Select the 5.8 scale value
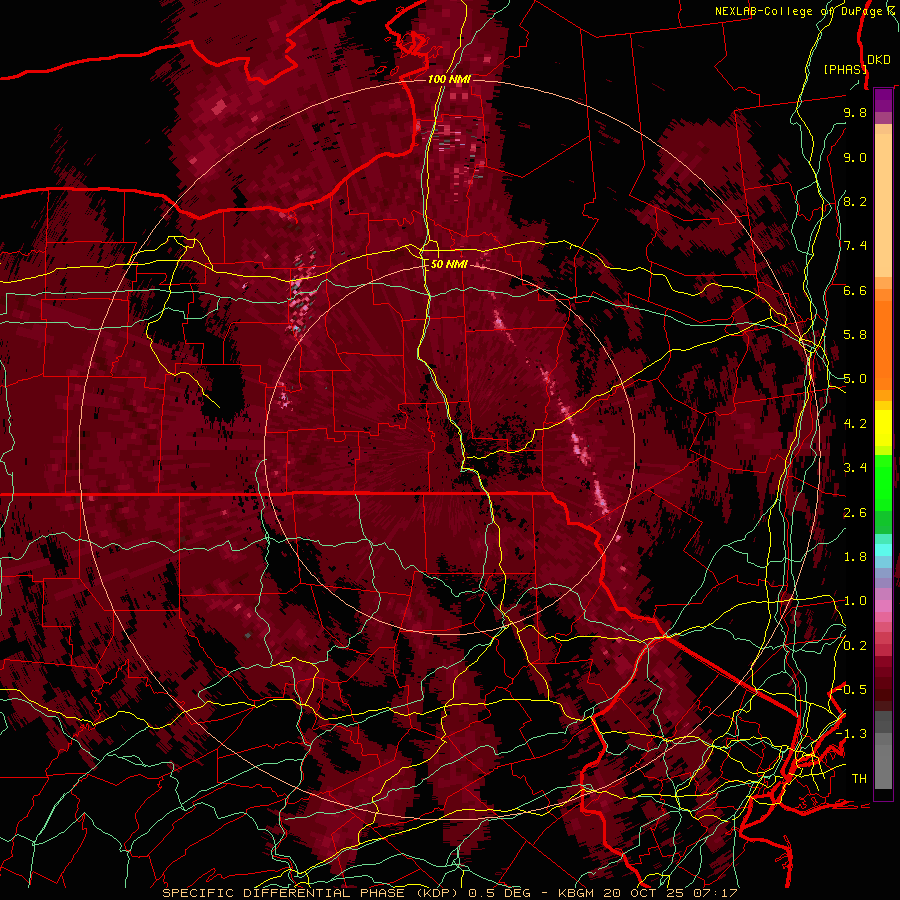Screen dimensions: 900x900 click(x=855, y=335)
